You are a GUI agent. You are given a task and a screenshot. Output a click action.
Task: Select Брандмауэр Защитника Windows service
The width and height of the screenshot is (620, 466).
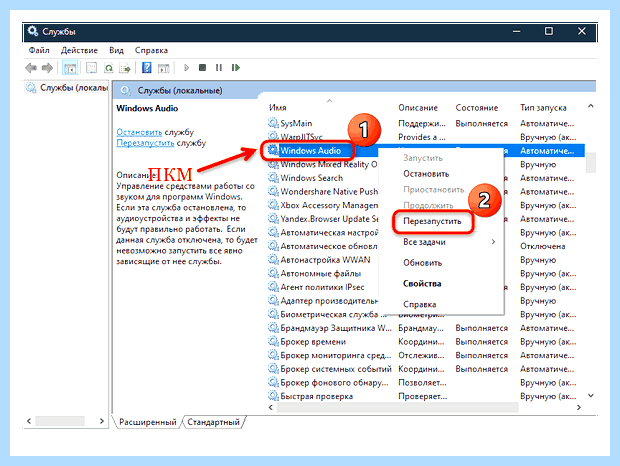coord(336,328)
